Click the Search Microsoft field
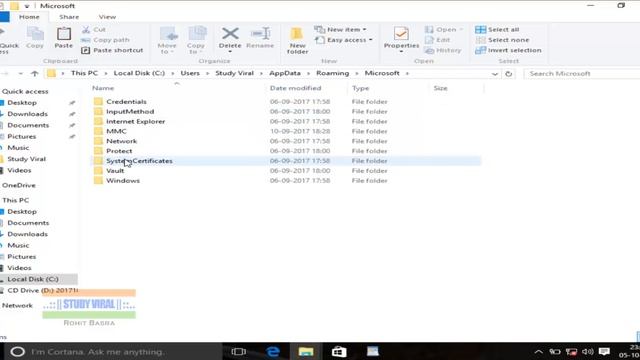 tap(582, 73)
